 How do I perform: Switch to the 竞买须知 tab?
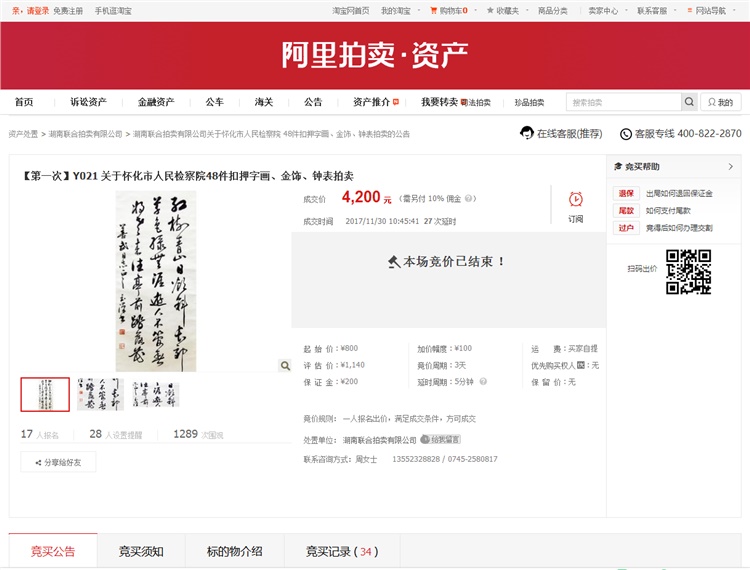[141, 551]
